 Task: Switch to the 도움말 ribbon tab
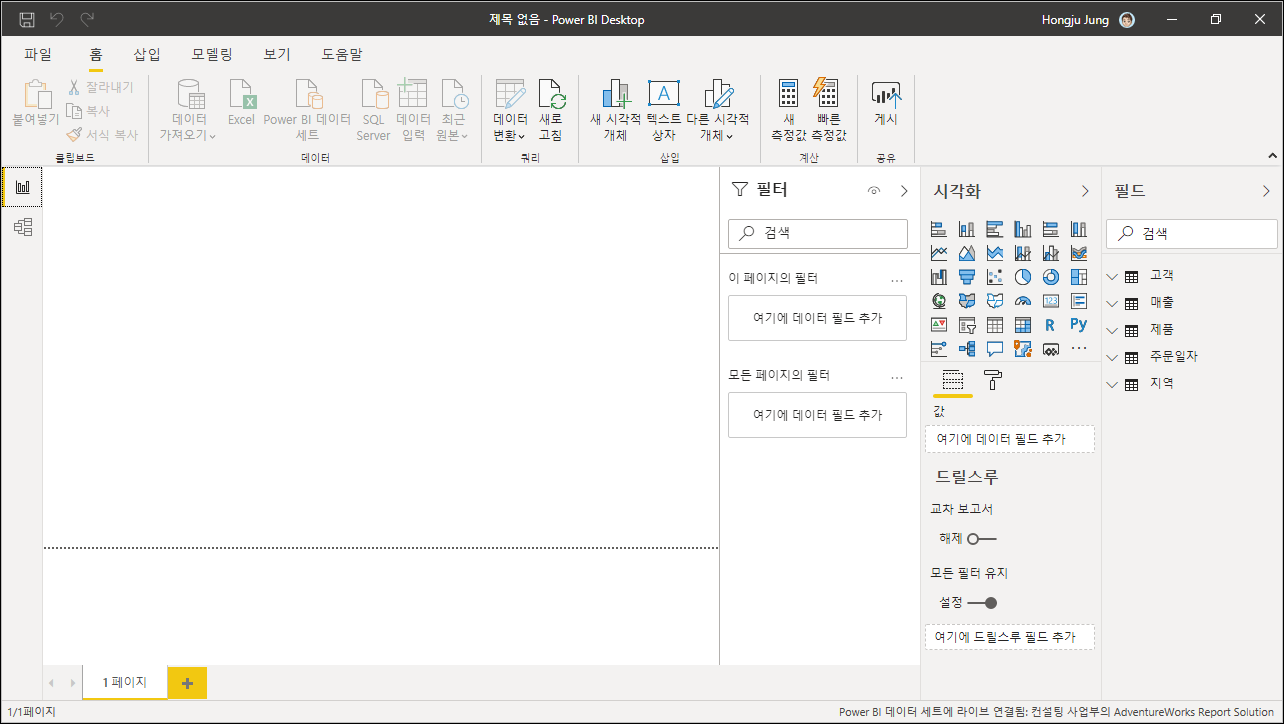coord(342,54)
